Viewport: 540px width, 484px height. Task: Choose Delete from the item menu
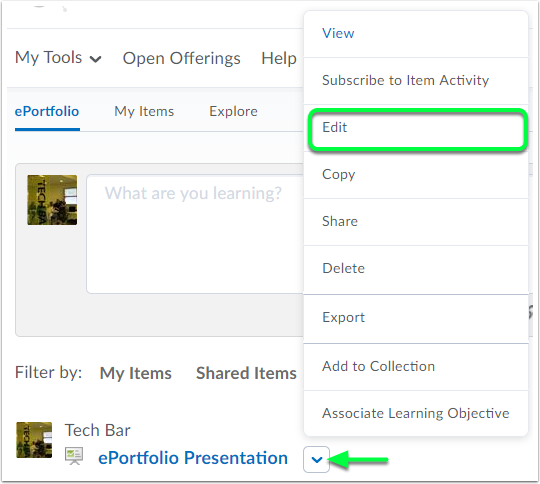tap(416, 269)
